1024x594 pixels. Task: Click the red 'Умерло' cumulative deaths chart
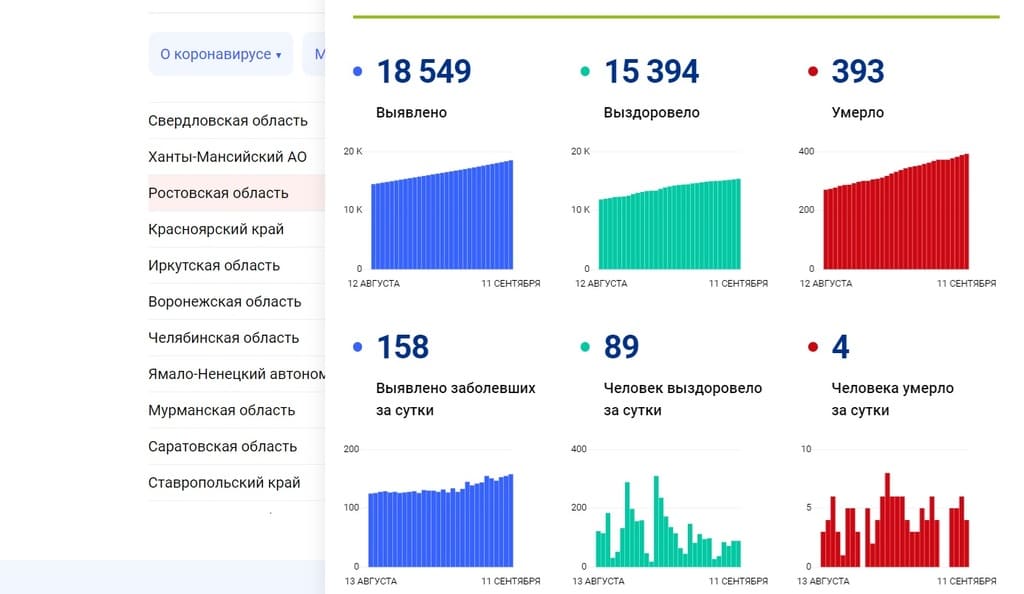click(x=896, y=216)
